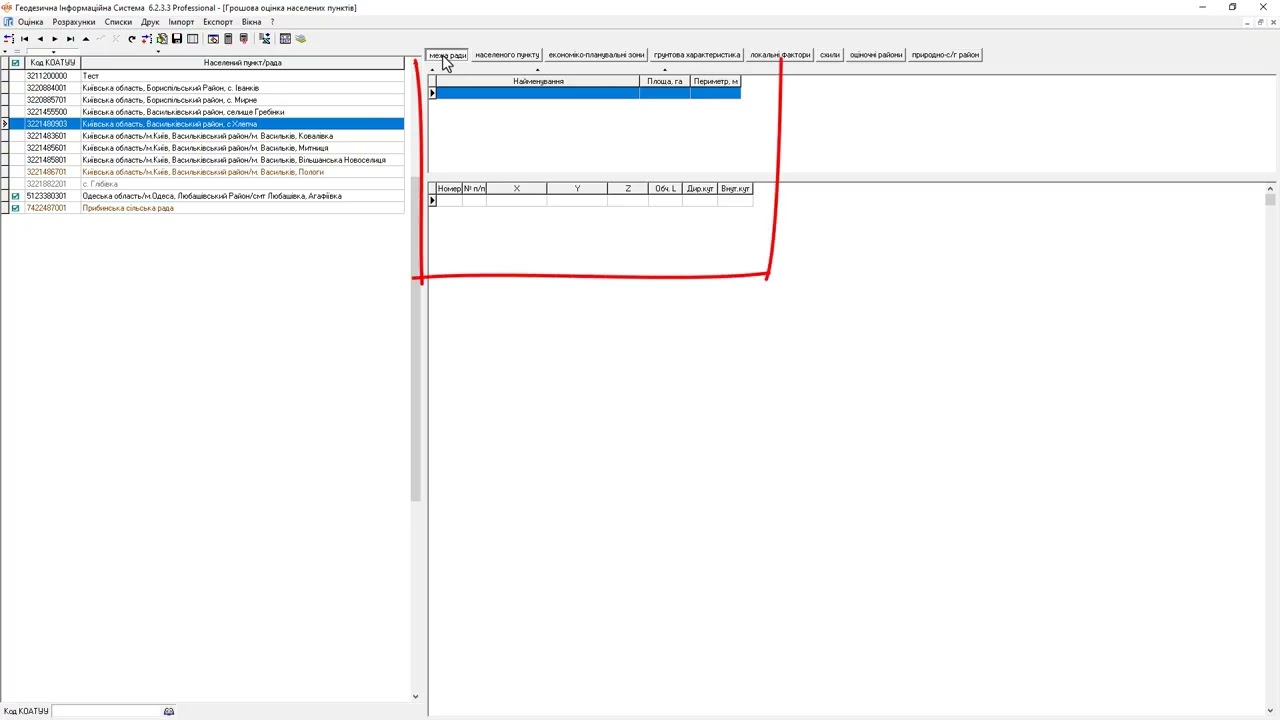The image size is (1280, 720).
Task: Open the Списки menu
Action: click(x=118, y=22)
